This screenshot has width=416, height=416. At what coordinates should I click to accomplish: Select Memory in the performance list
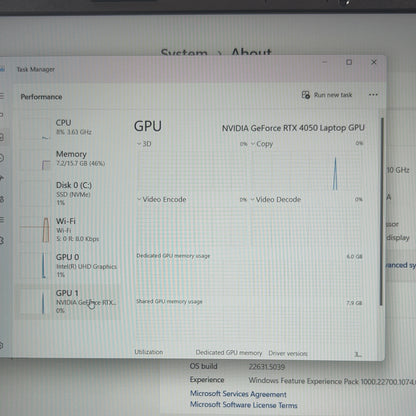(x=68, y=158)
